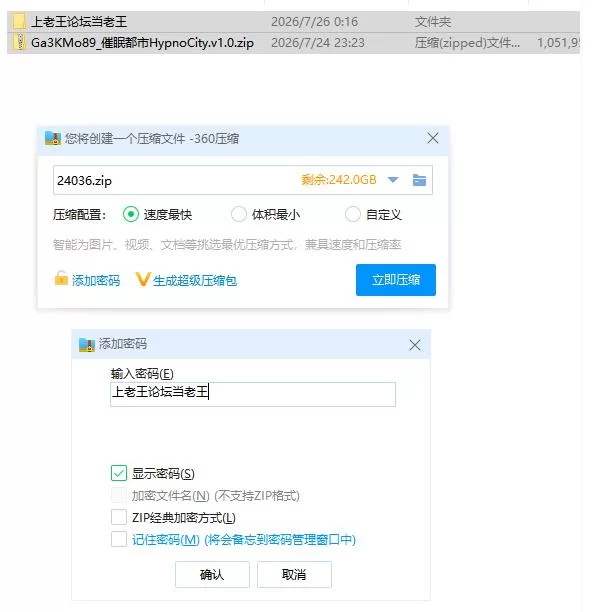Close the 360压缩 create archive dialog
Image resolution: width=611 pixels, height=612 pixels.
(x=433, y=138)
